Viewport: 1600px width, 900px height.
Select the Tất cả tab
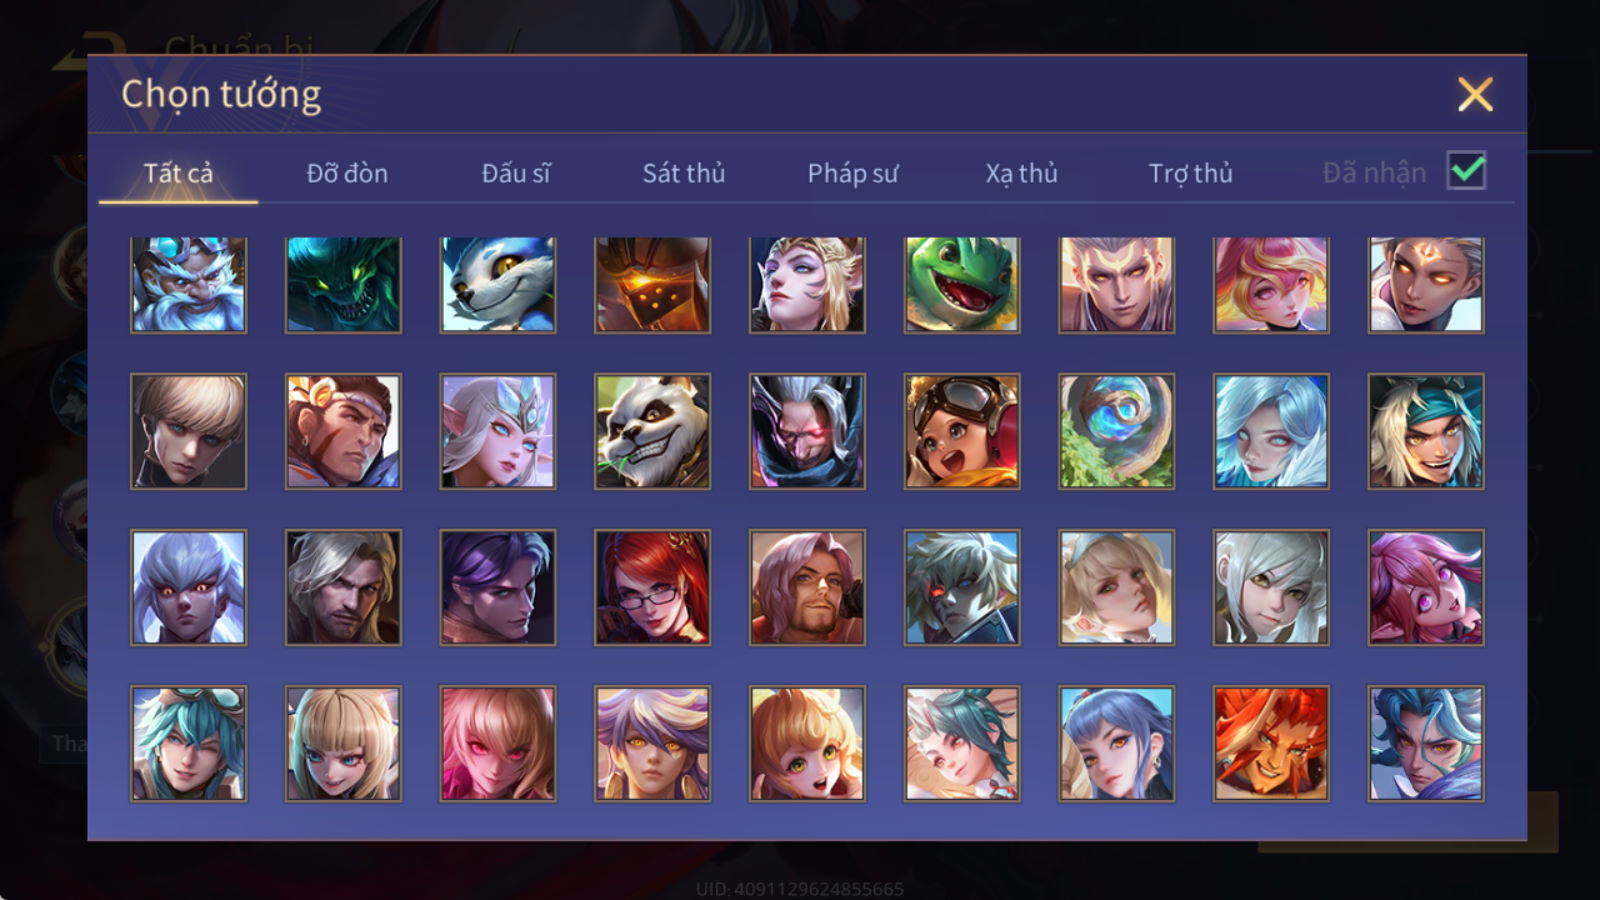(178, 173)
